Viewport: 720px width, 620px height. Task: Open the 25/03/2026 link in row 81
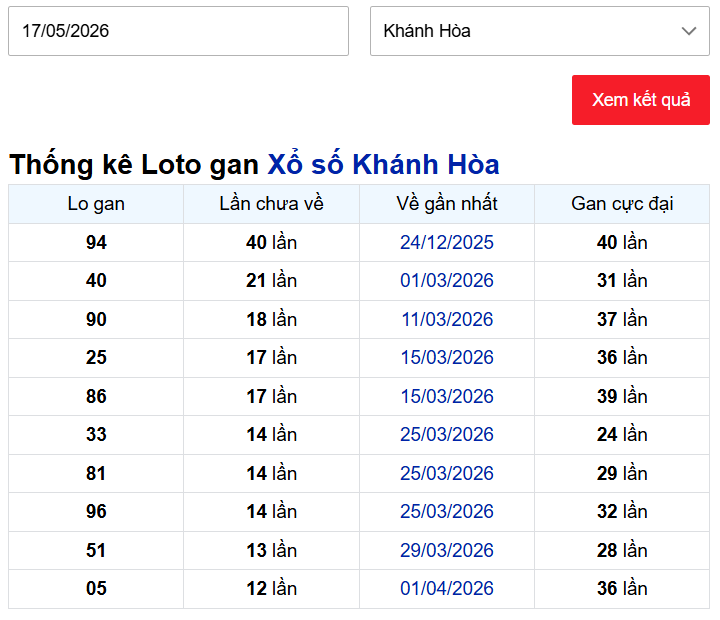(x=447, y=473)
